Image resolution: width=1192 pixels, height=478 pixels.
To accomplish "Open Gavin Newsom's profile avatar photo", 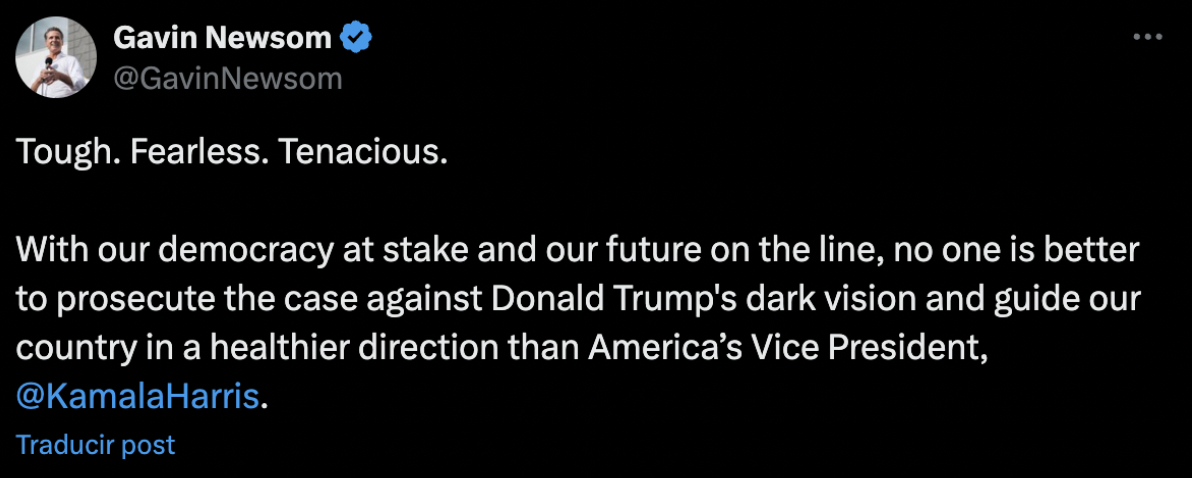I will [55, 57].
